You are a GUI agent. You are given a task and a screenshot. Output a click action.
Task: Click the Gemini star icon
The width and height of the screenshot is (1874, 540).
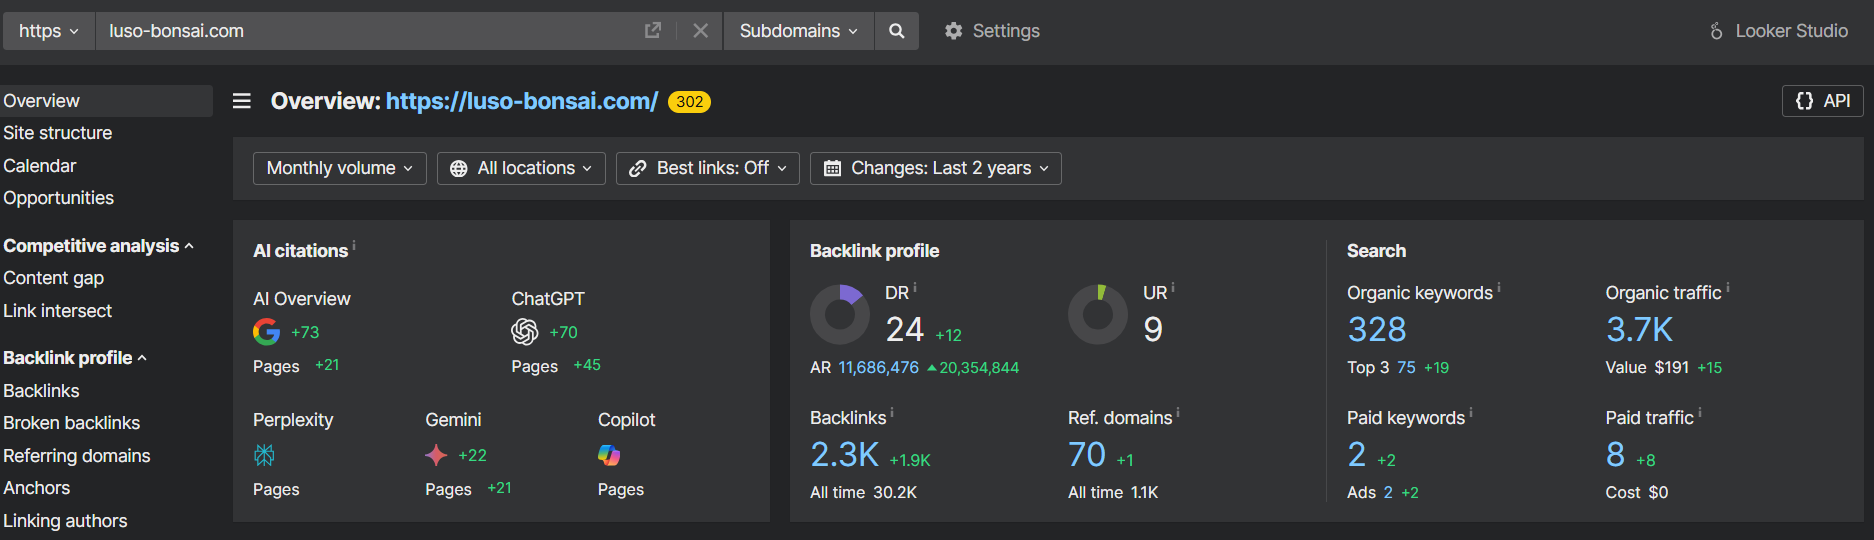click(436, 456)
